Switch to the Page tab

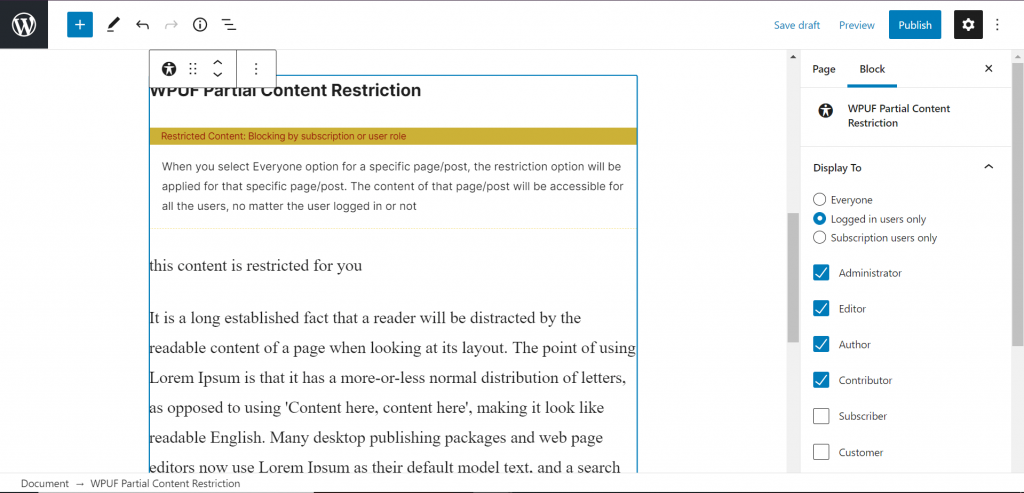(x=824, y=69)
